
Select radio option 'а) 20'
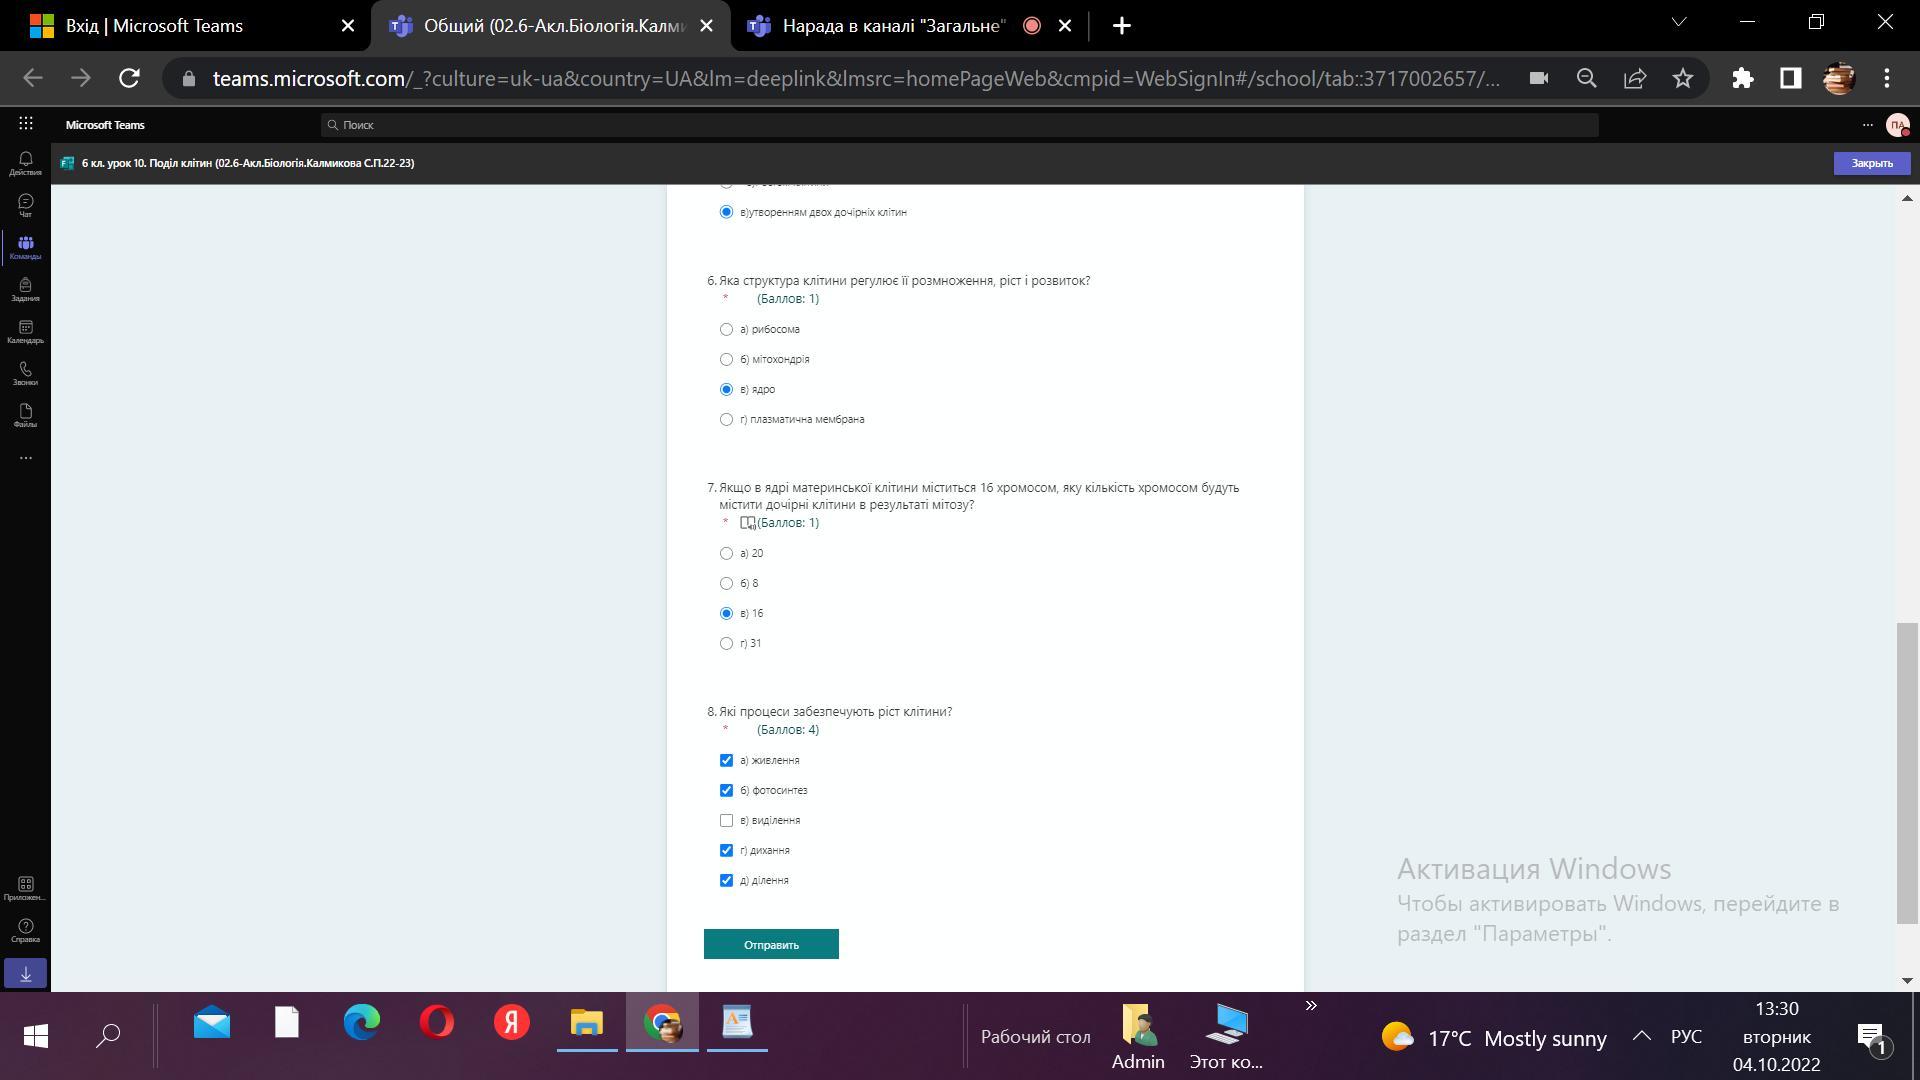pyautogui.click(x=726, y=553)
